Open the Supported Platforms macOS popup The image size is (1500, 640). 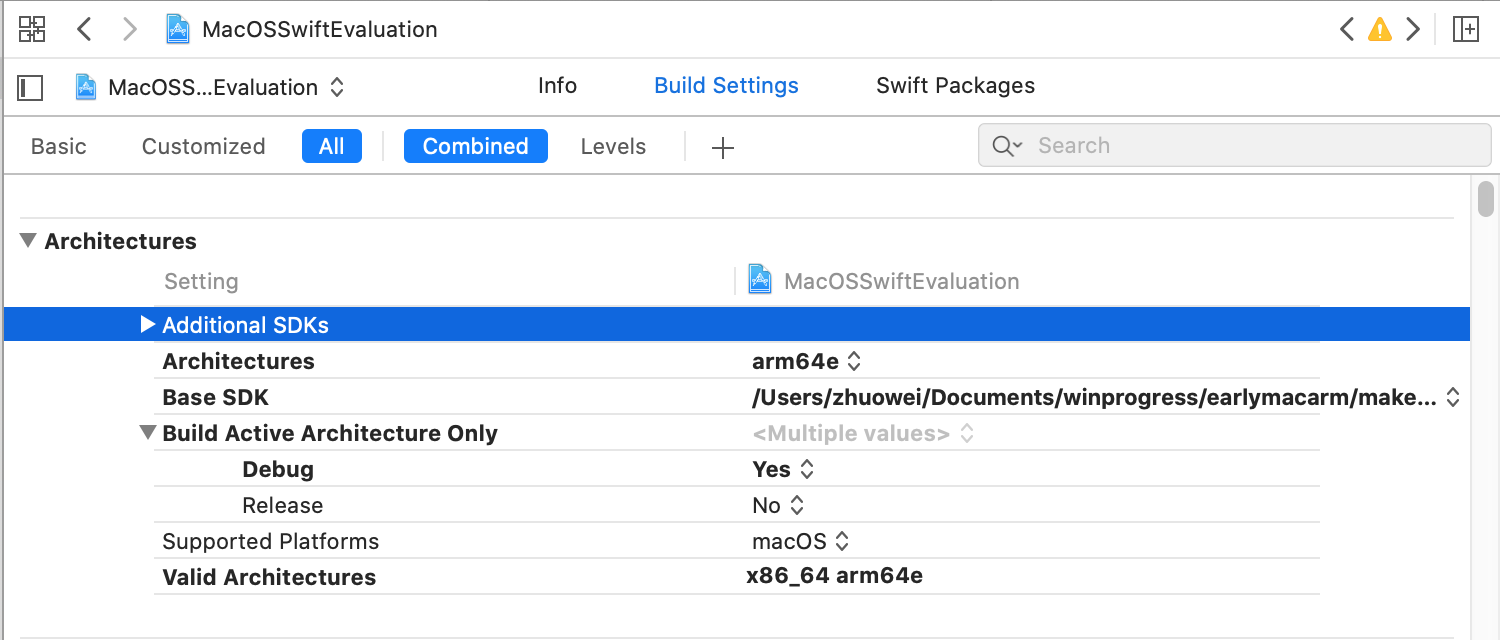tap(801, 541)
